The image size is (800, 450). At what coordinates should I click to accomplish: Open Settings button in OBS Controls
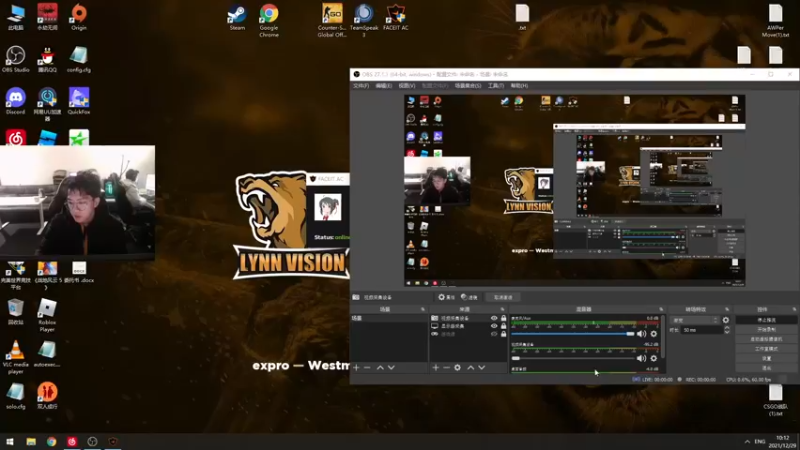click(x=766, y=359)
